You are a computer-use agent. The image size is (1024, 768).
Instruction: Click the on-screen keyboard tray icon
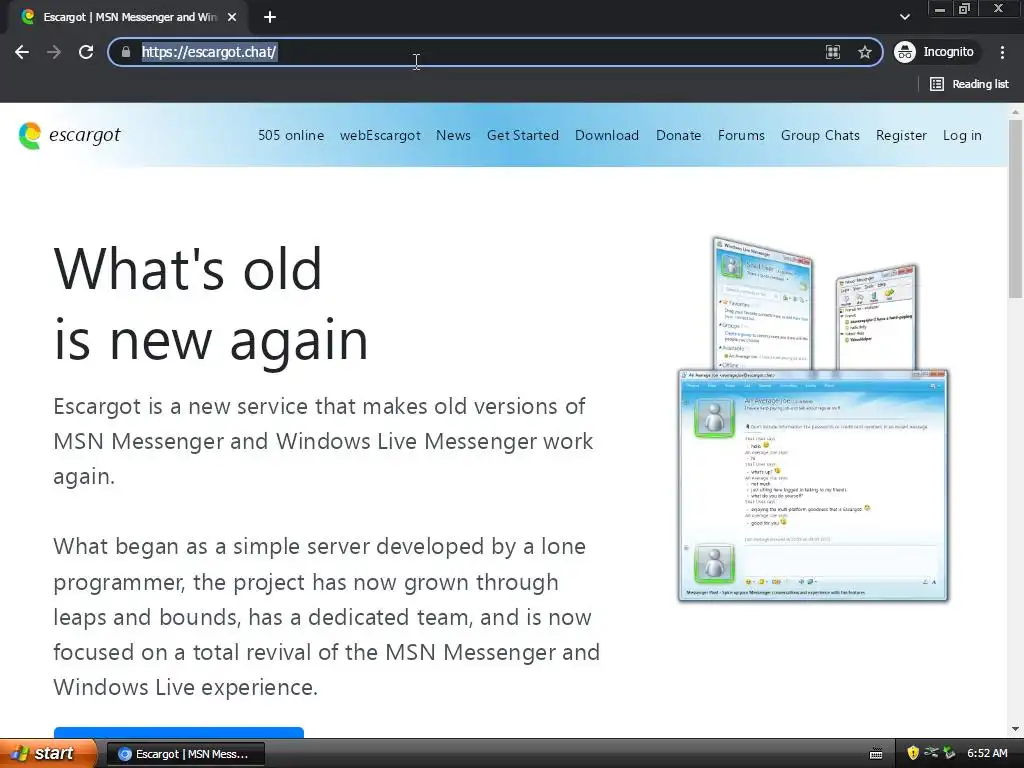tap(876, 754)
